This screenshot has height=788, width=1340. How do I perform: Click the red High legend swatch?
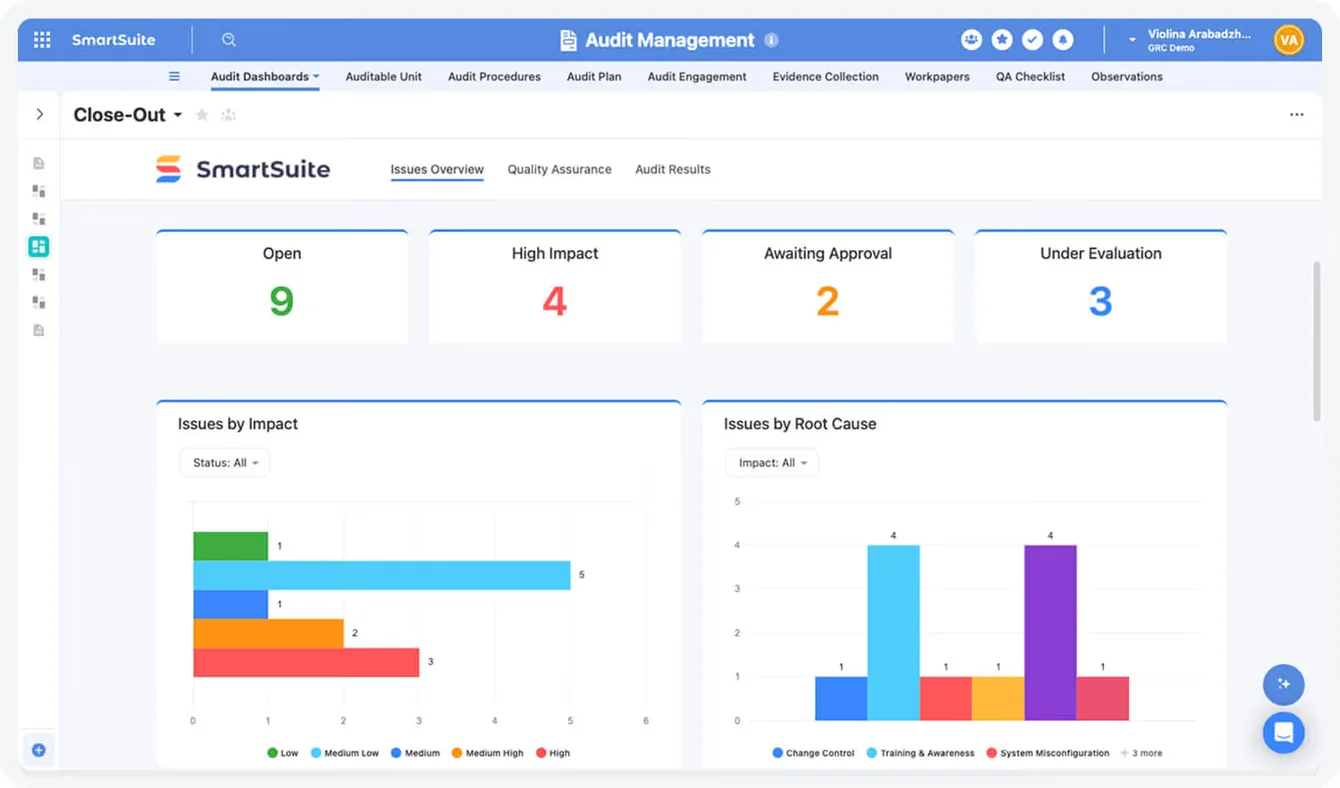click(541, 753)
